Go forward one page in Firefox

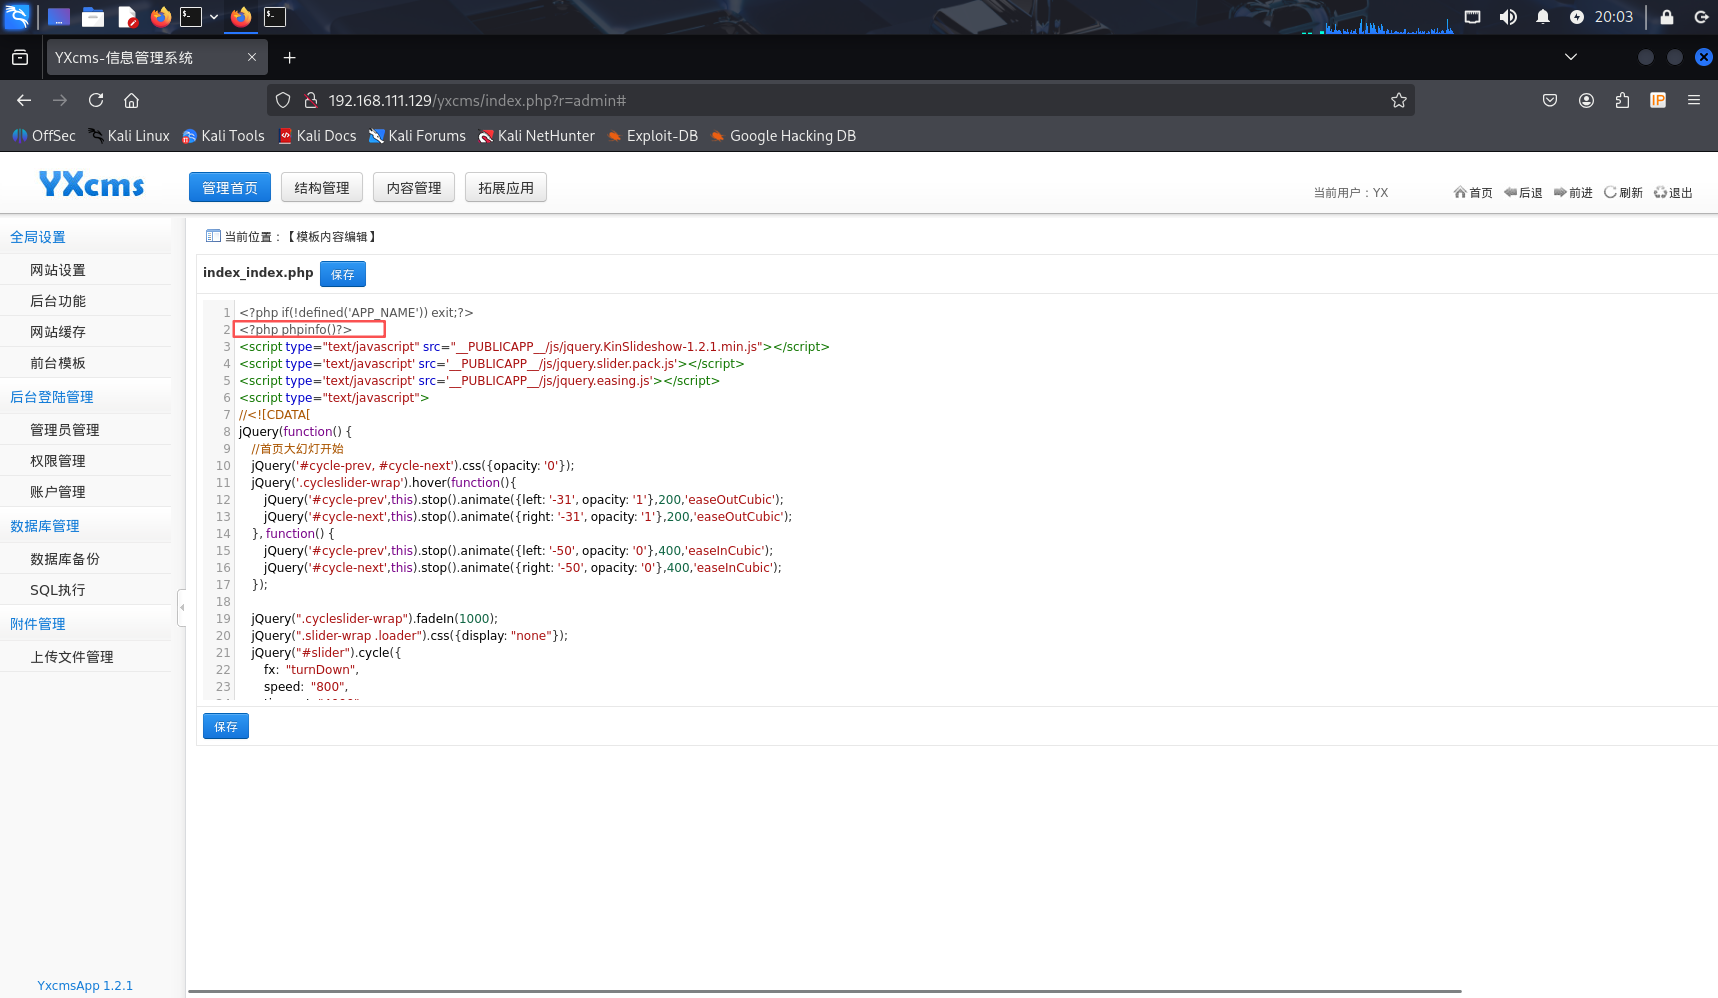[60, 100]
